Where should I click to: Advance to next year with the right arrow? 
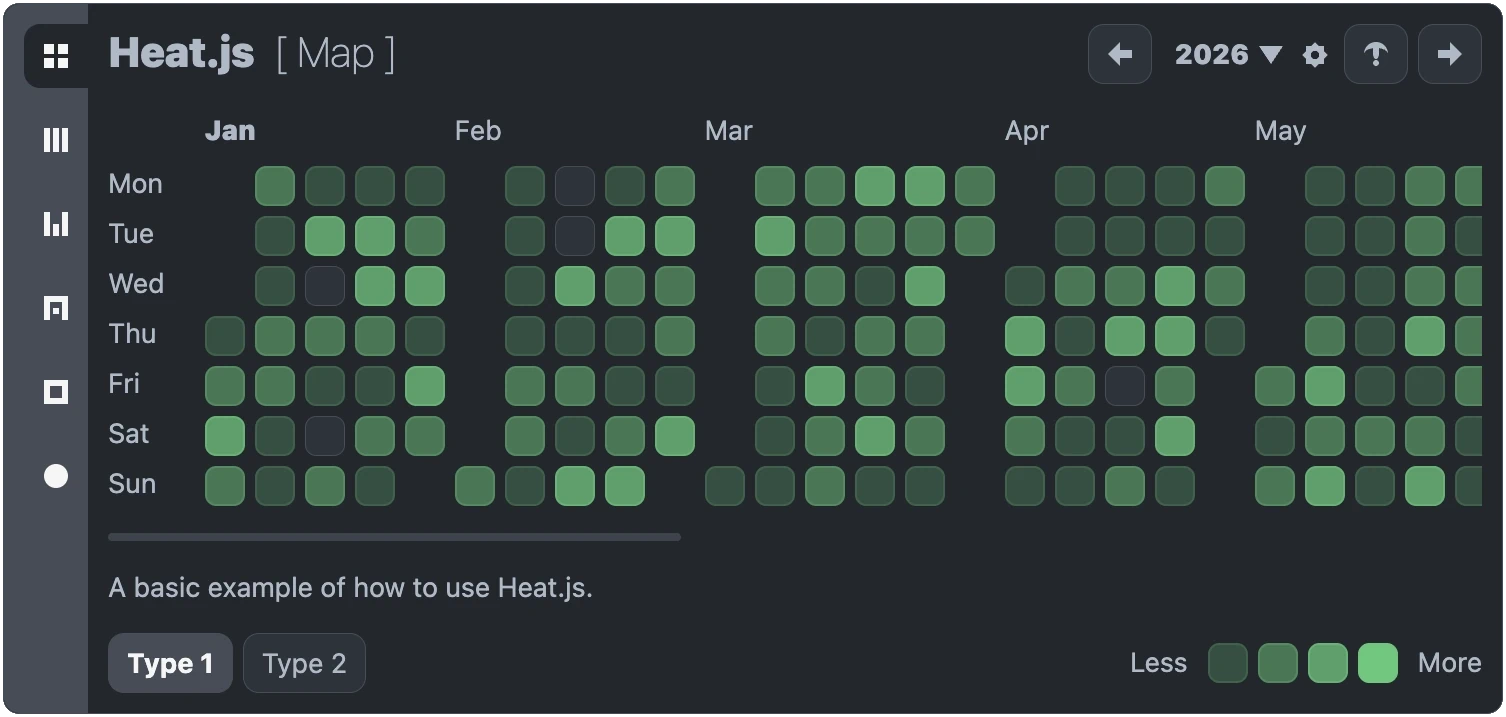[1449, 54]
